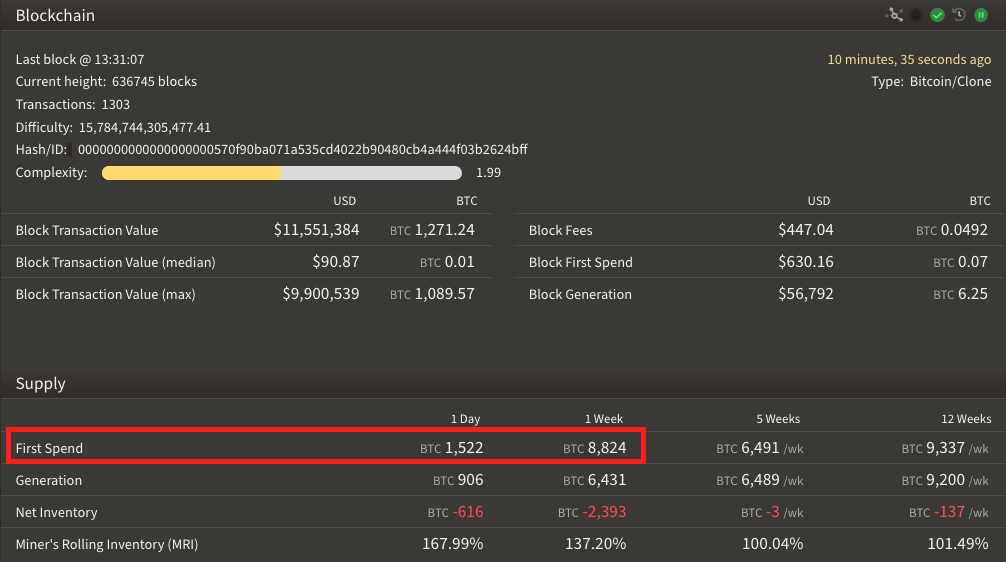Viewport: 1006px width, 562px height.
Task: Click "Type: Bitcoin/Clone" label
Action: click(931, 82)
